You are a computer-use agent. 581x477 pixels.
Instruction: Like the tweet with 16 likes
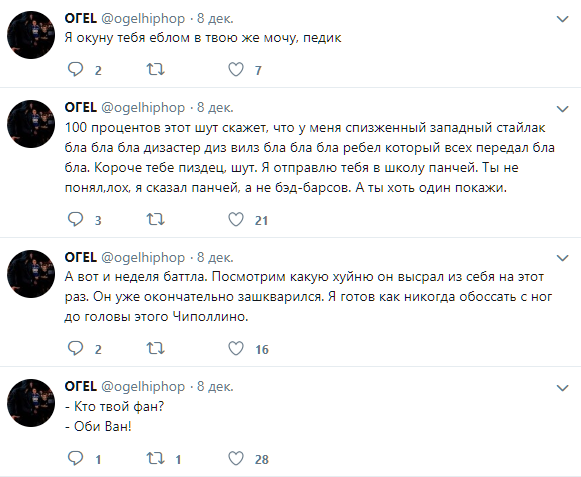pyautogui.click(x=236, y=348)
